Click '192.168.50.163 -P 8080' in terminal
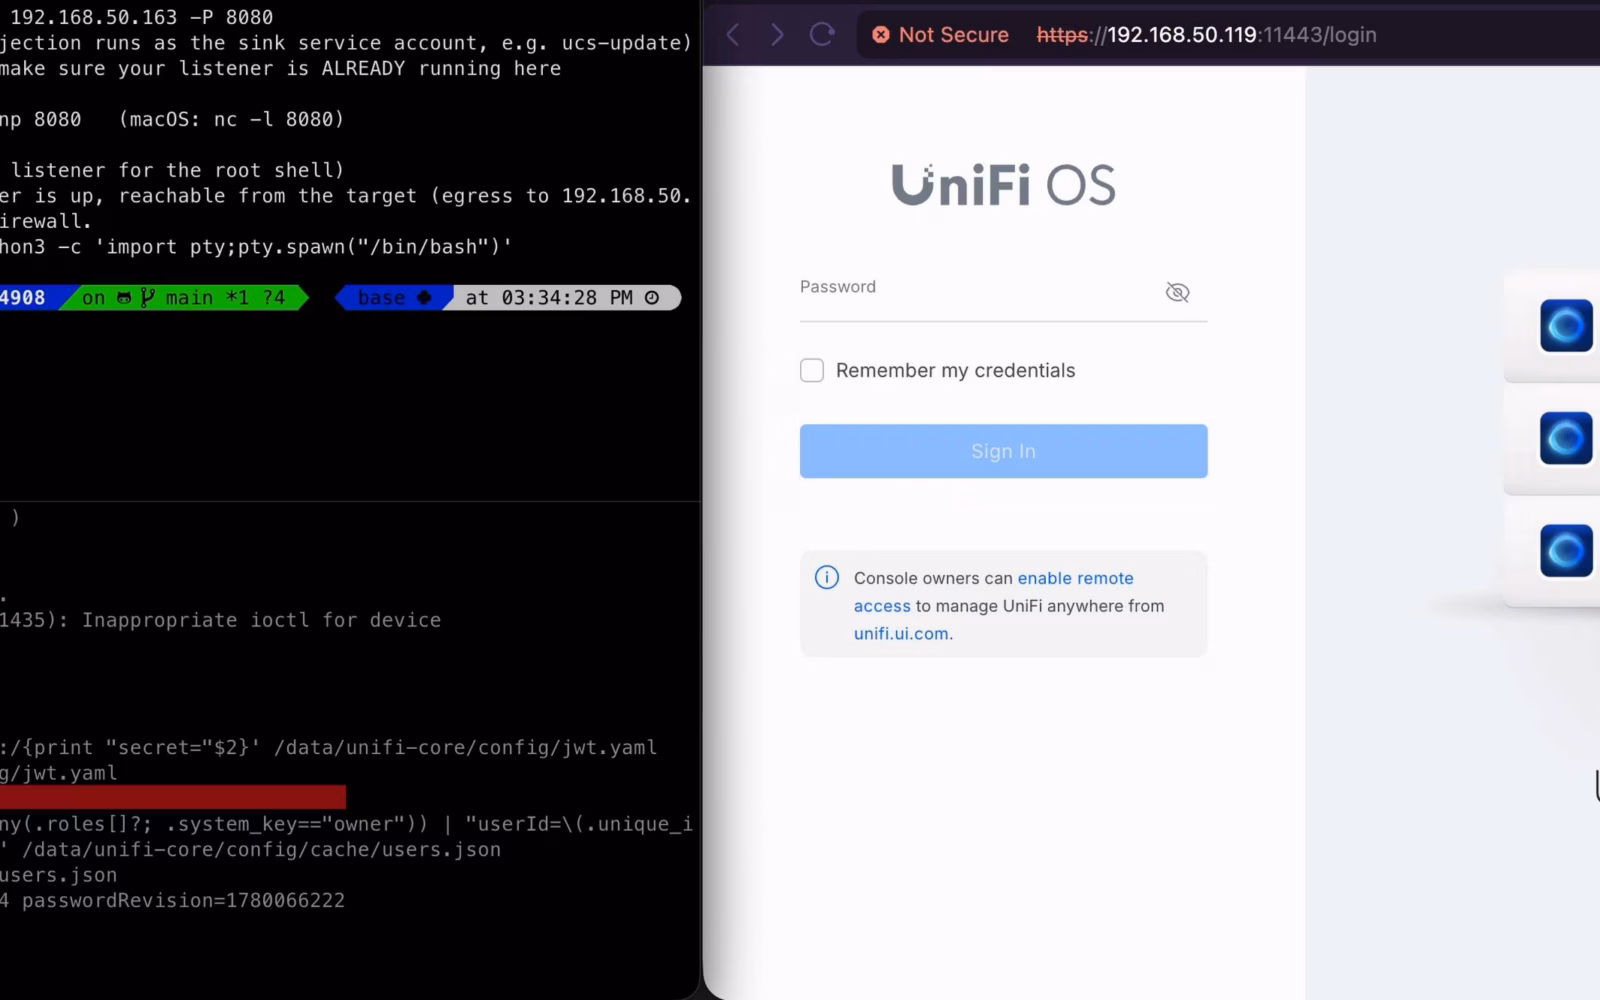1600x1000 pixels. (141, 17)
